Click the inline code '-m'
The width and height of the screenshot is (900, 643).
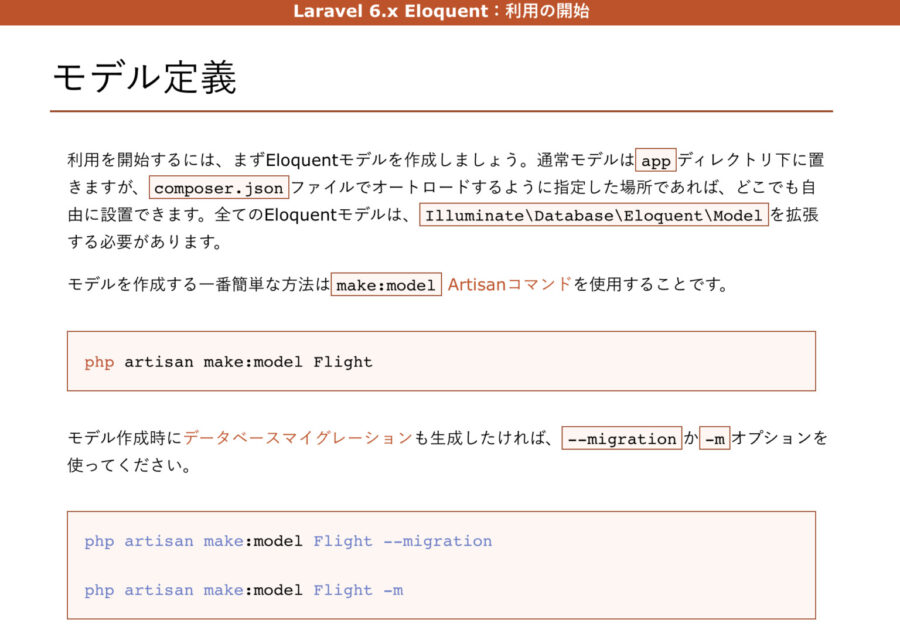point(715,438)
